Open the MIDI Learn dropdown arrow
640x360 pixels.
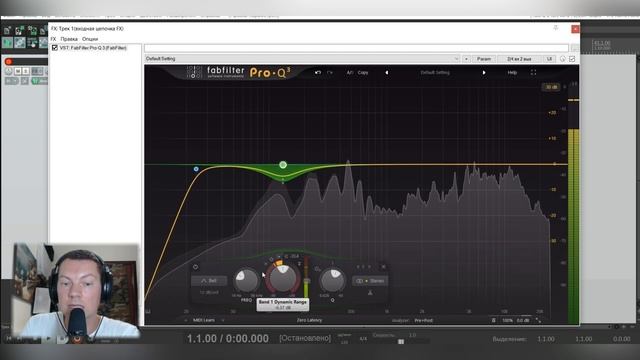[223, 320]
